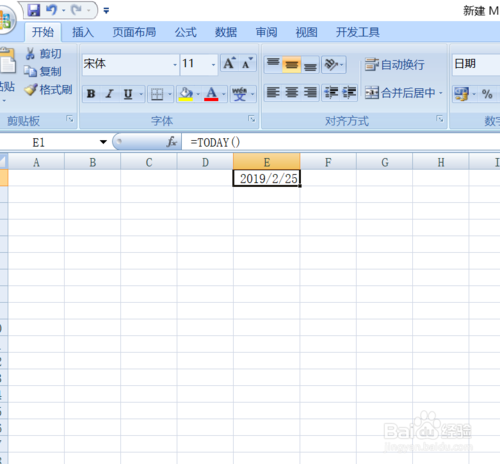This screenshot has height=464, width=500.
Task: Switch to the 公式 ribbon tab
Action: pyautogui.click(x=186, y=32)
